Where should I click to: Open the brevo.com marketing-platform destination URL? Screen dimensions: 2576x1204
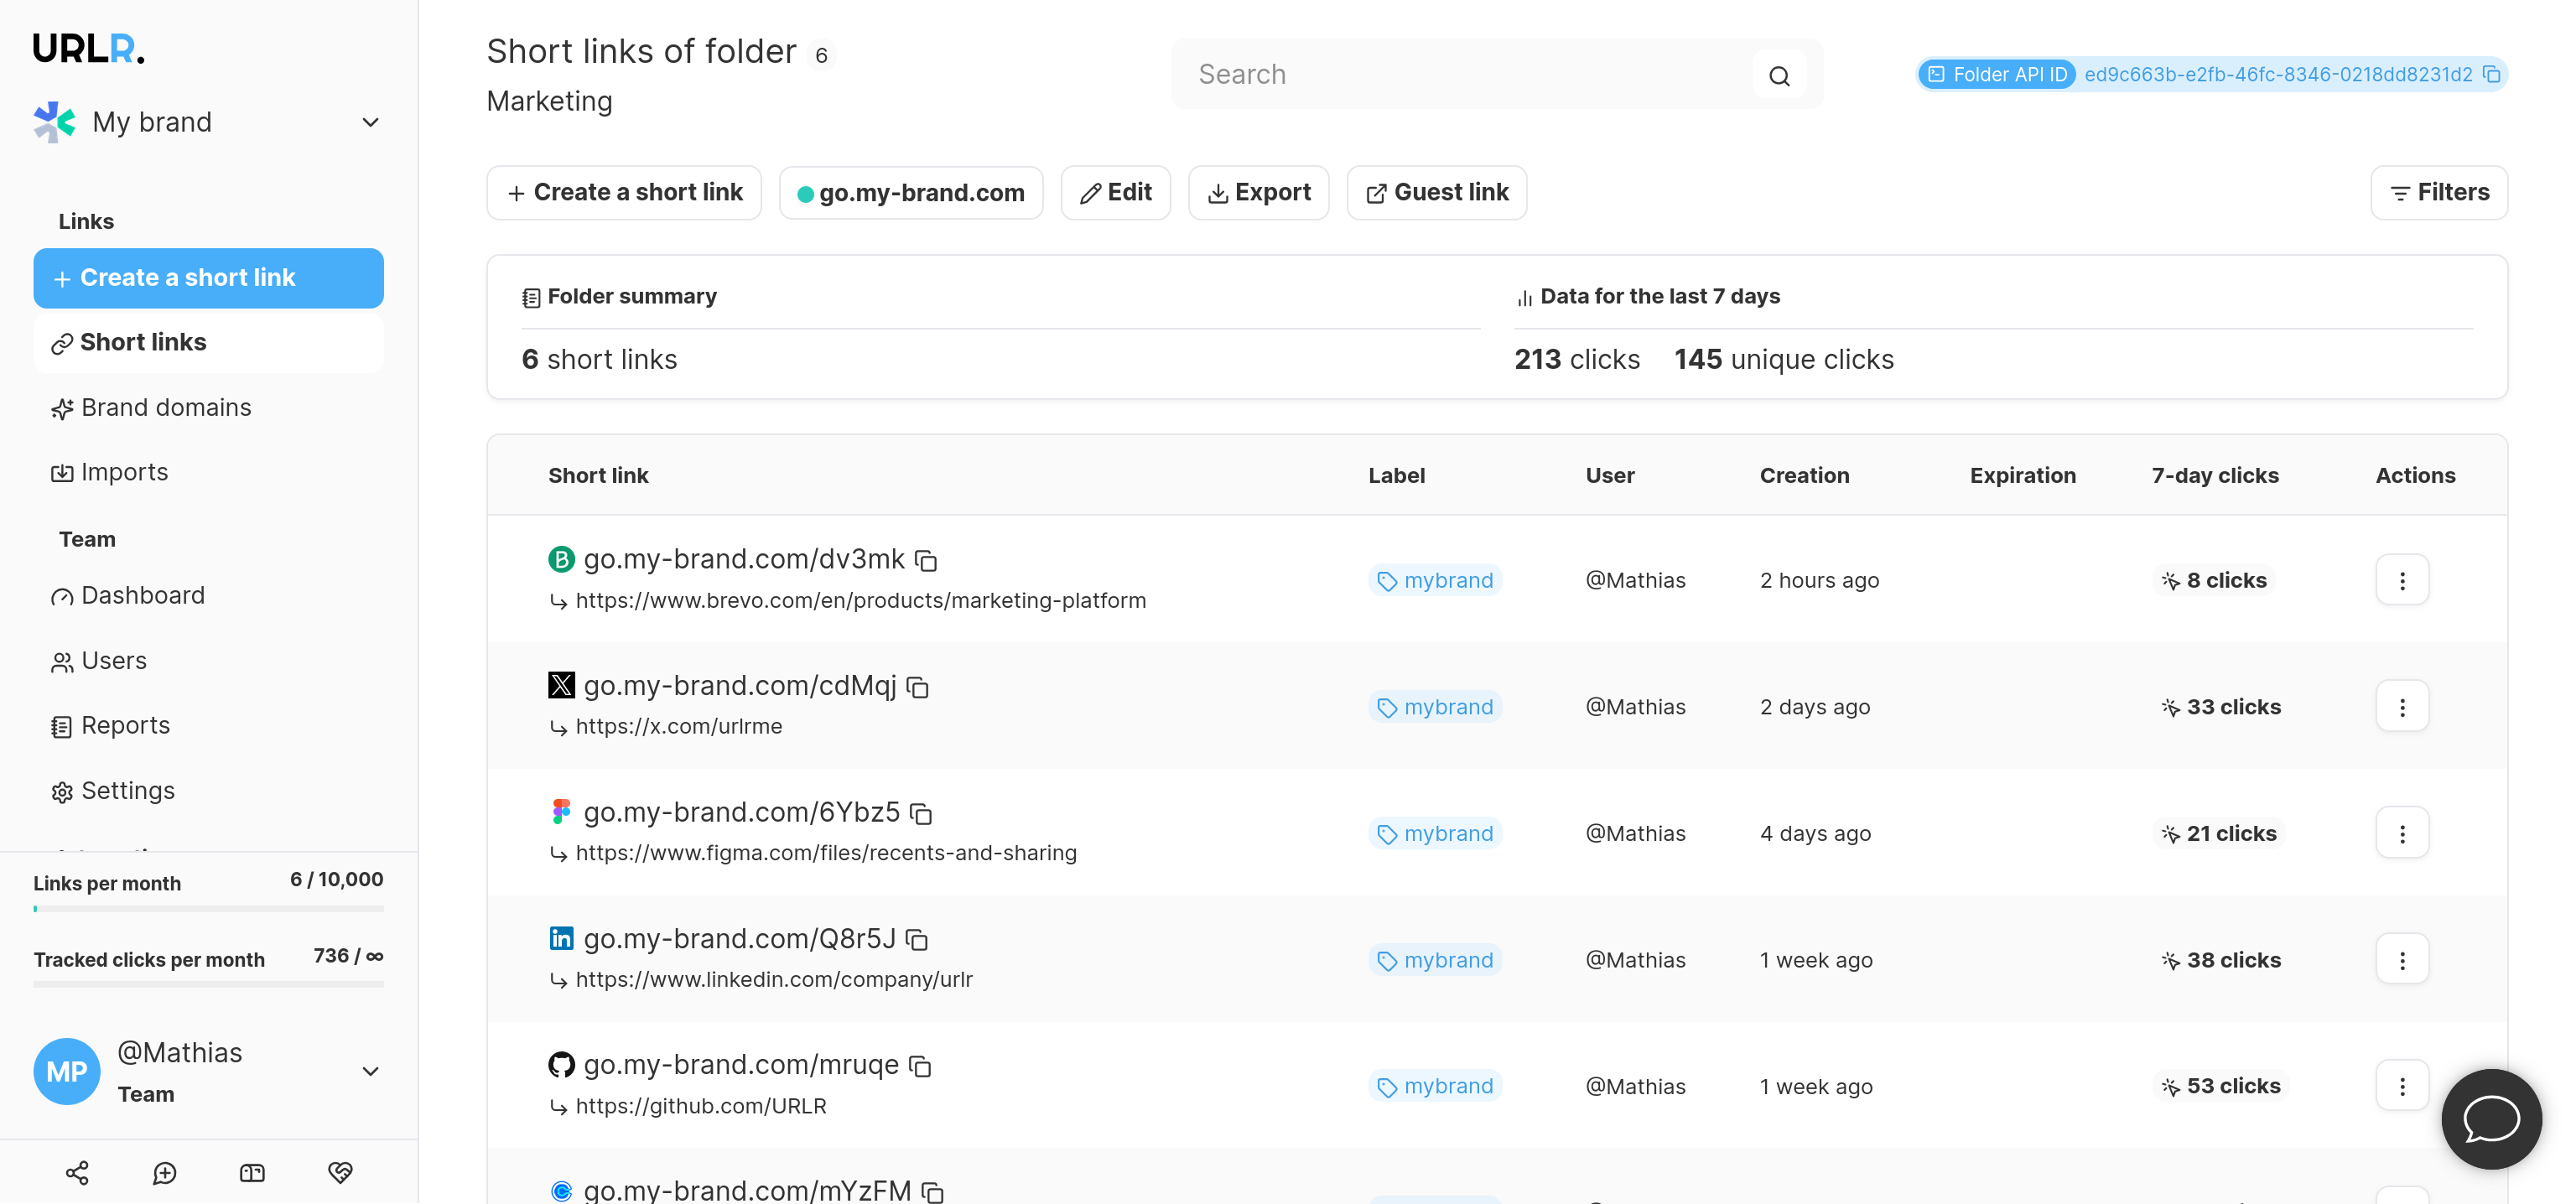(860, 601)
